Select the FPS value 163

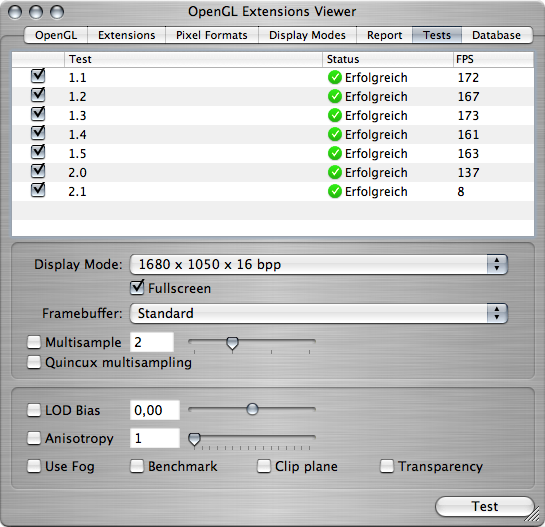pos(468,153)
